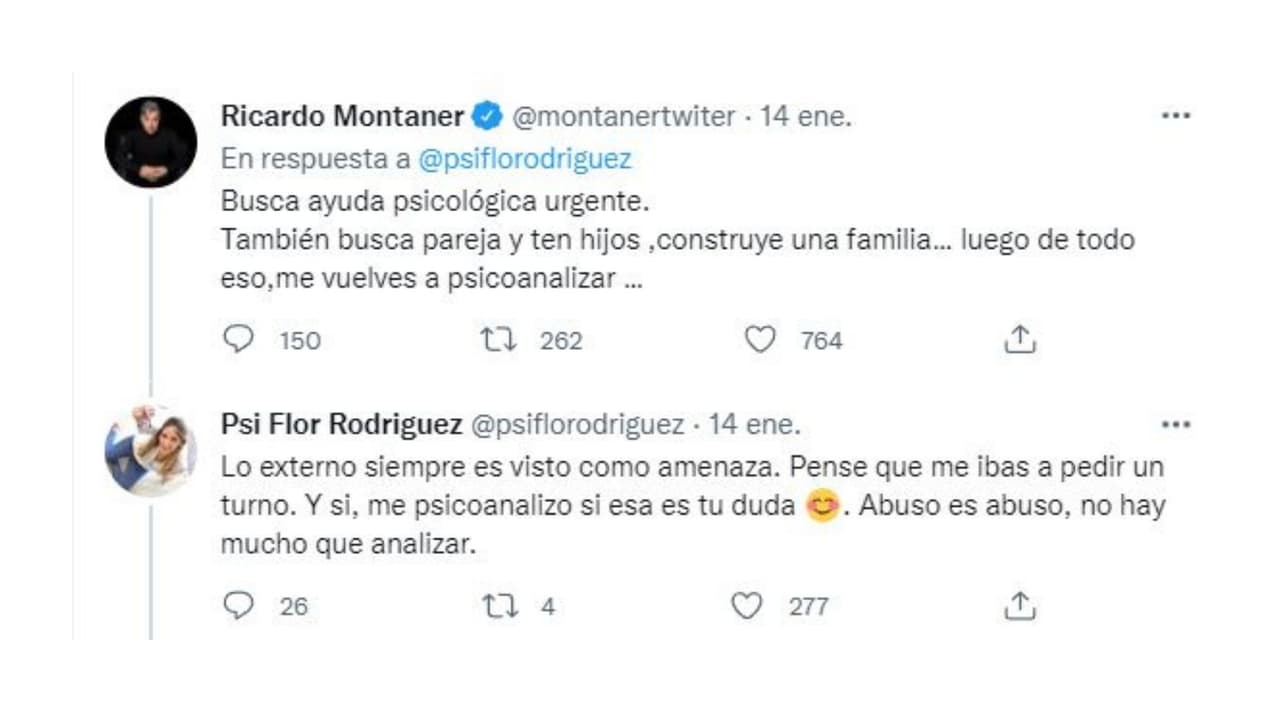Screen dimensions: 1280x720
Task: Open more options on Montaner's tweet
Action: tap(1176, 115)
